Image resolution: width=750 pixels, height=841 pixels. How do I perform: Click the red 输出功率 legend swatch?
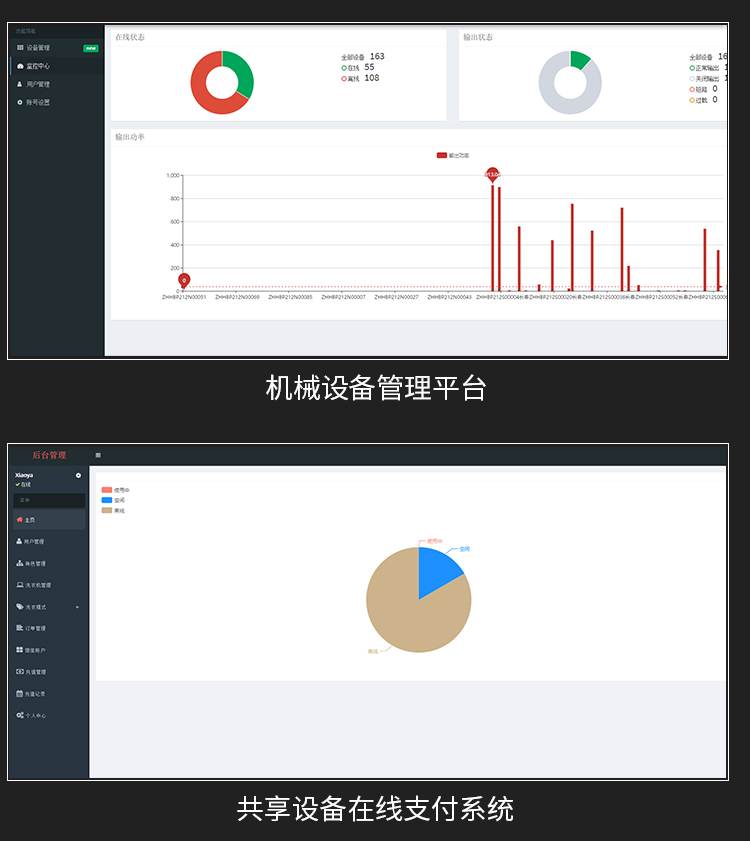click(442, 155)
